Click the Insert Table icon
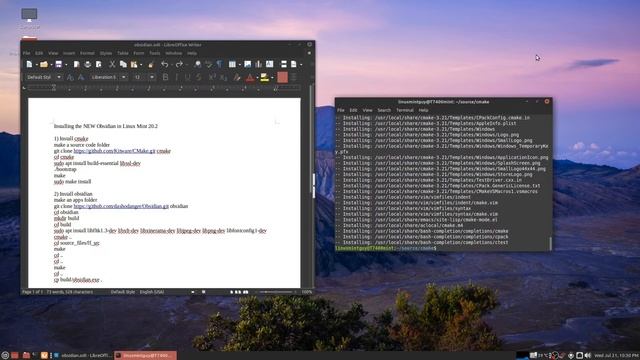The image size is (640, 360). point(232,64)
